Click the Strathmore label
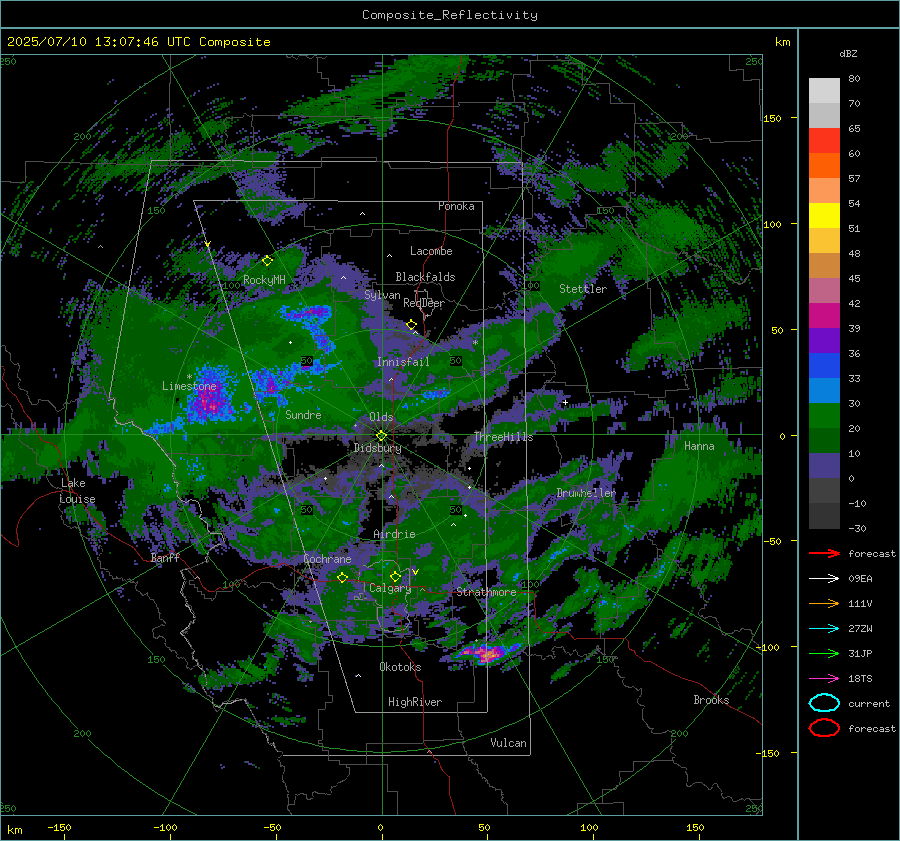Screen dimensions: 900x841 (x=486, y=592)
